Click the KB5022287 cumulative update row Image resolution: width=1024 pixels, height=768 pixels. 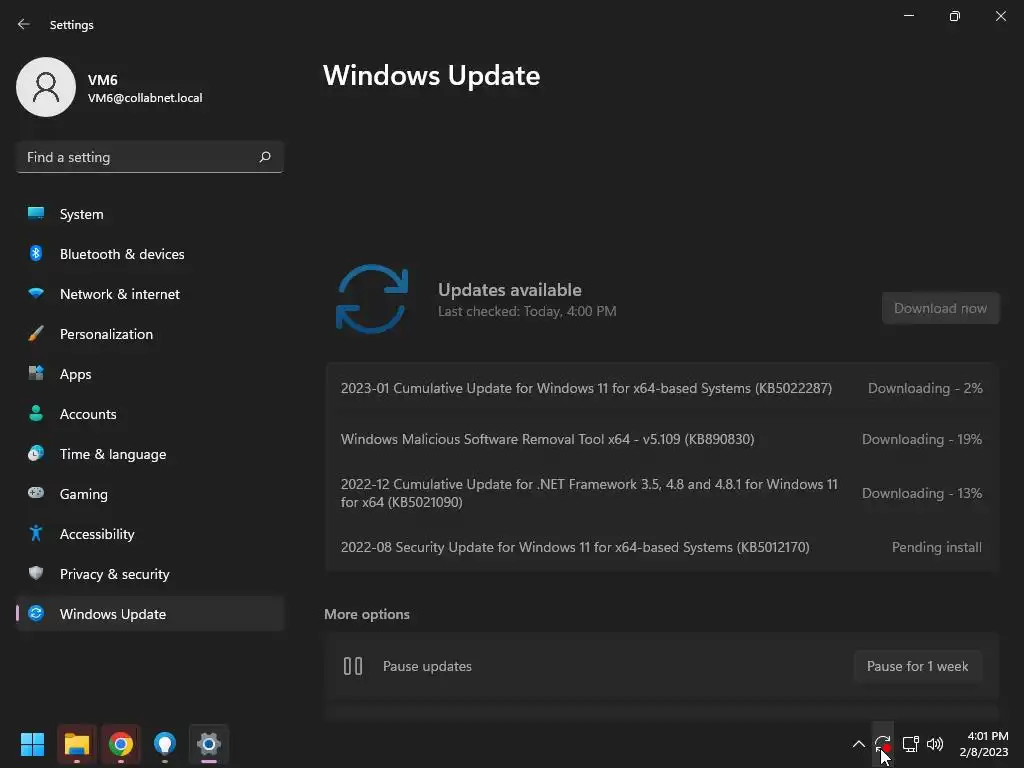(x=662, y=389)
